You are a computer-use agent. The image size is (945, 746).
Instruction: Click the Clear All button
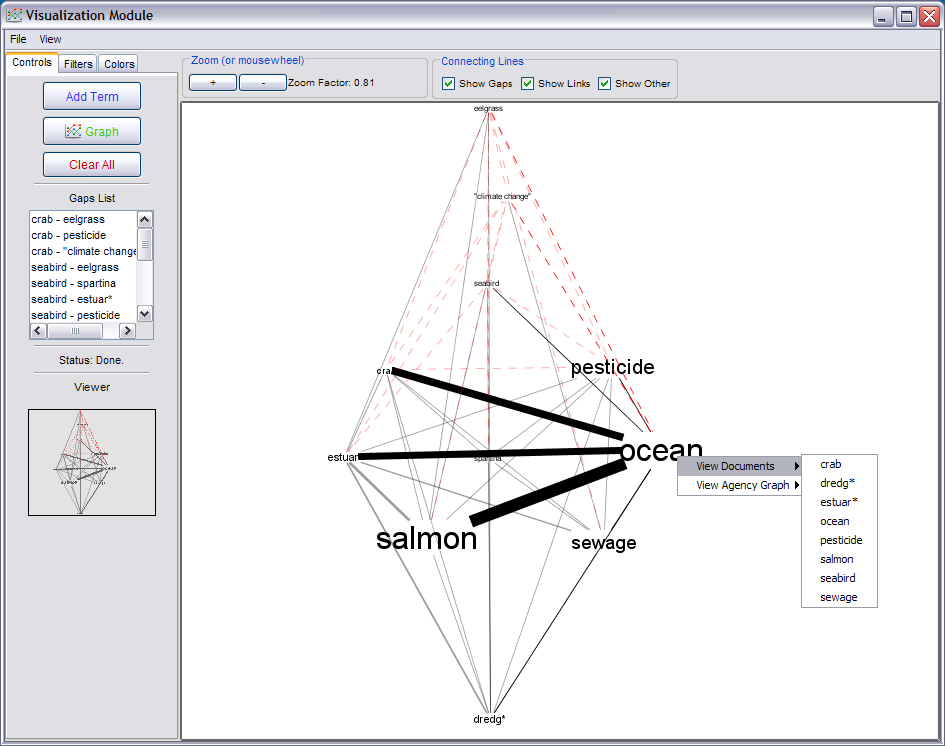(x=92, y=165)
